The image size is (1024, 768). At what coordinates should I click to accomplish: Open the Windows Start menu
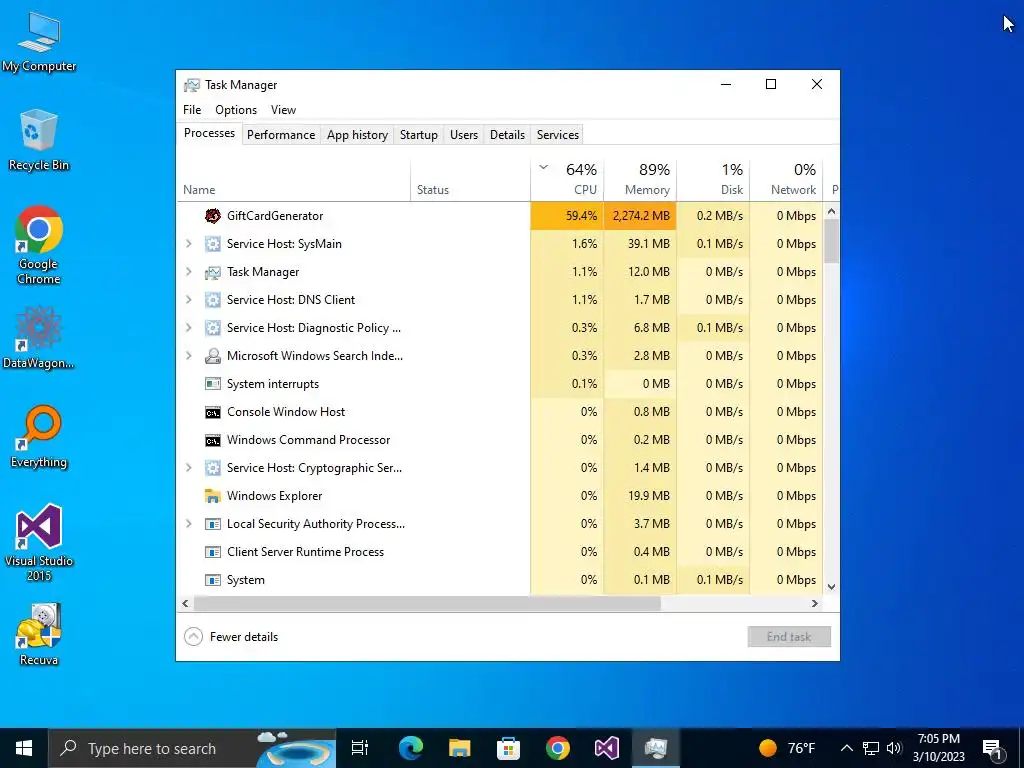point(24,748)
